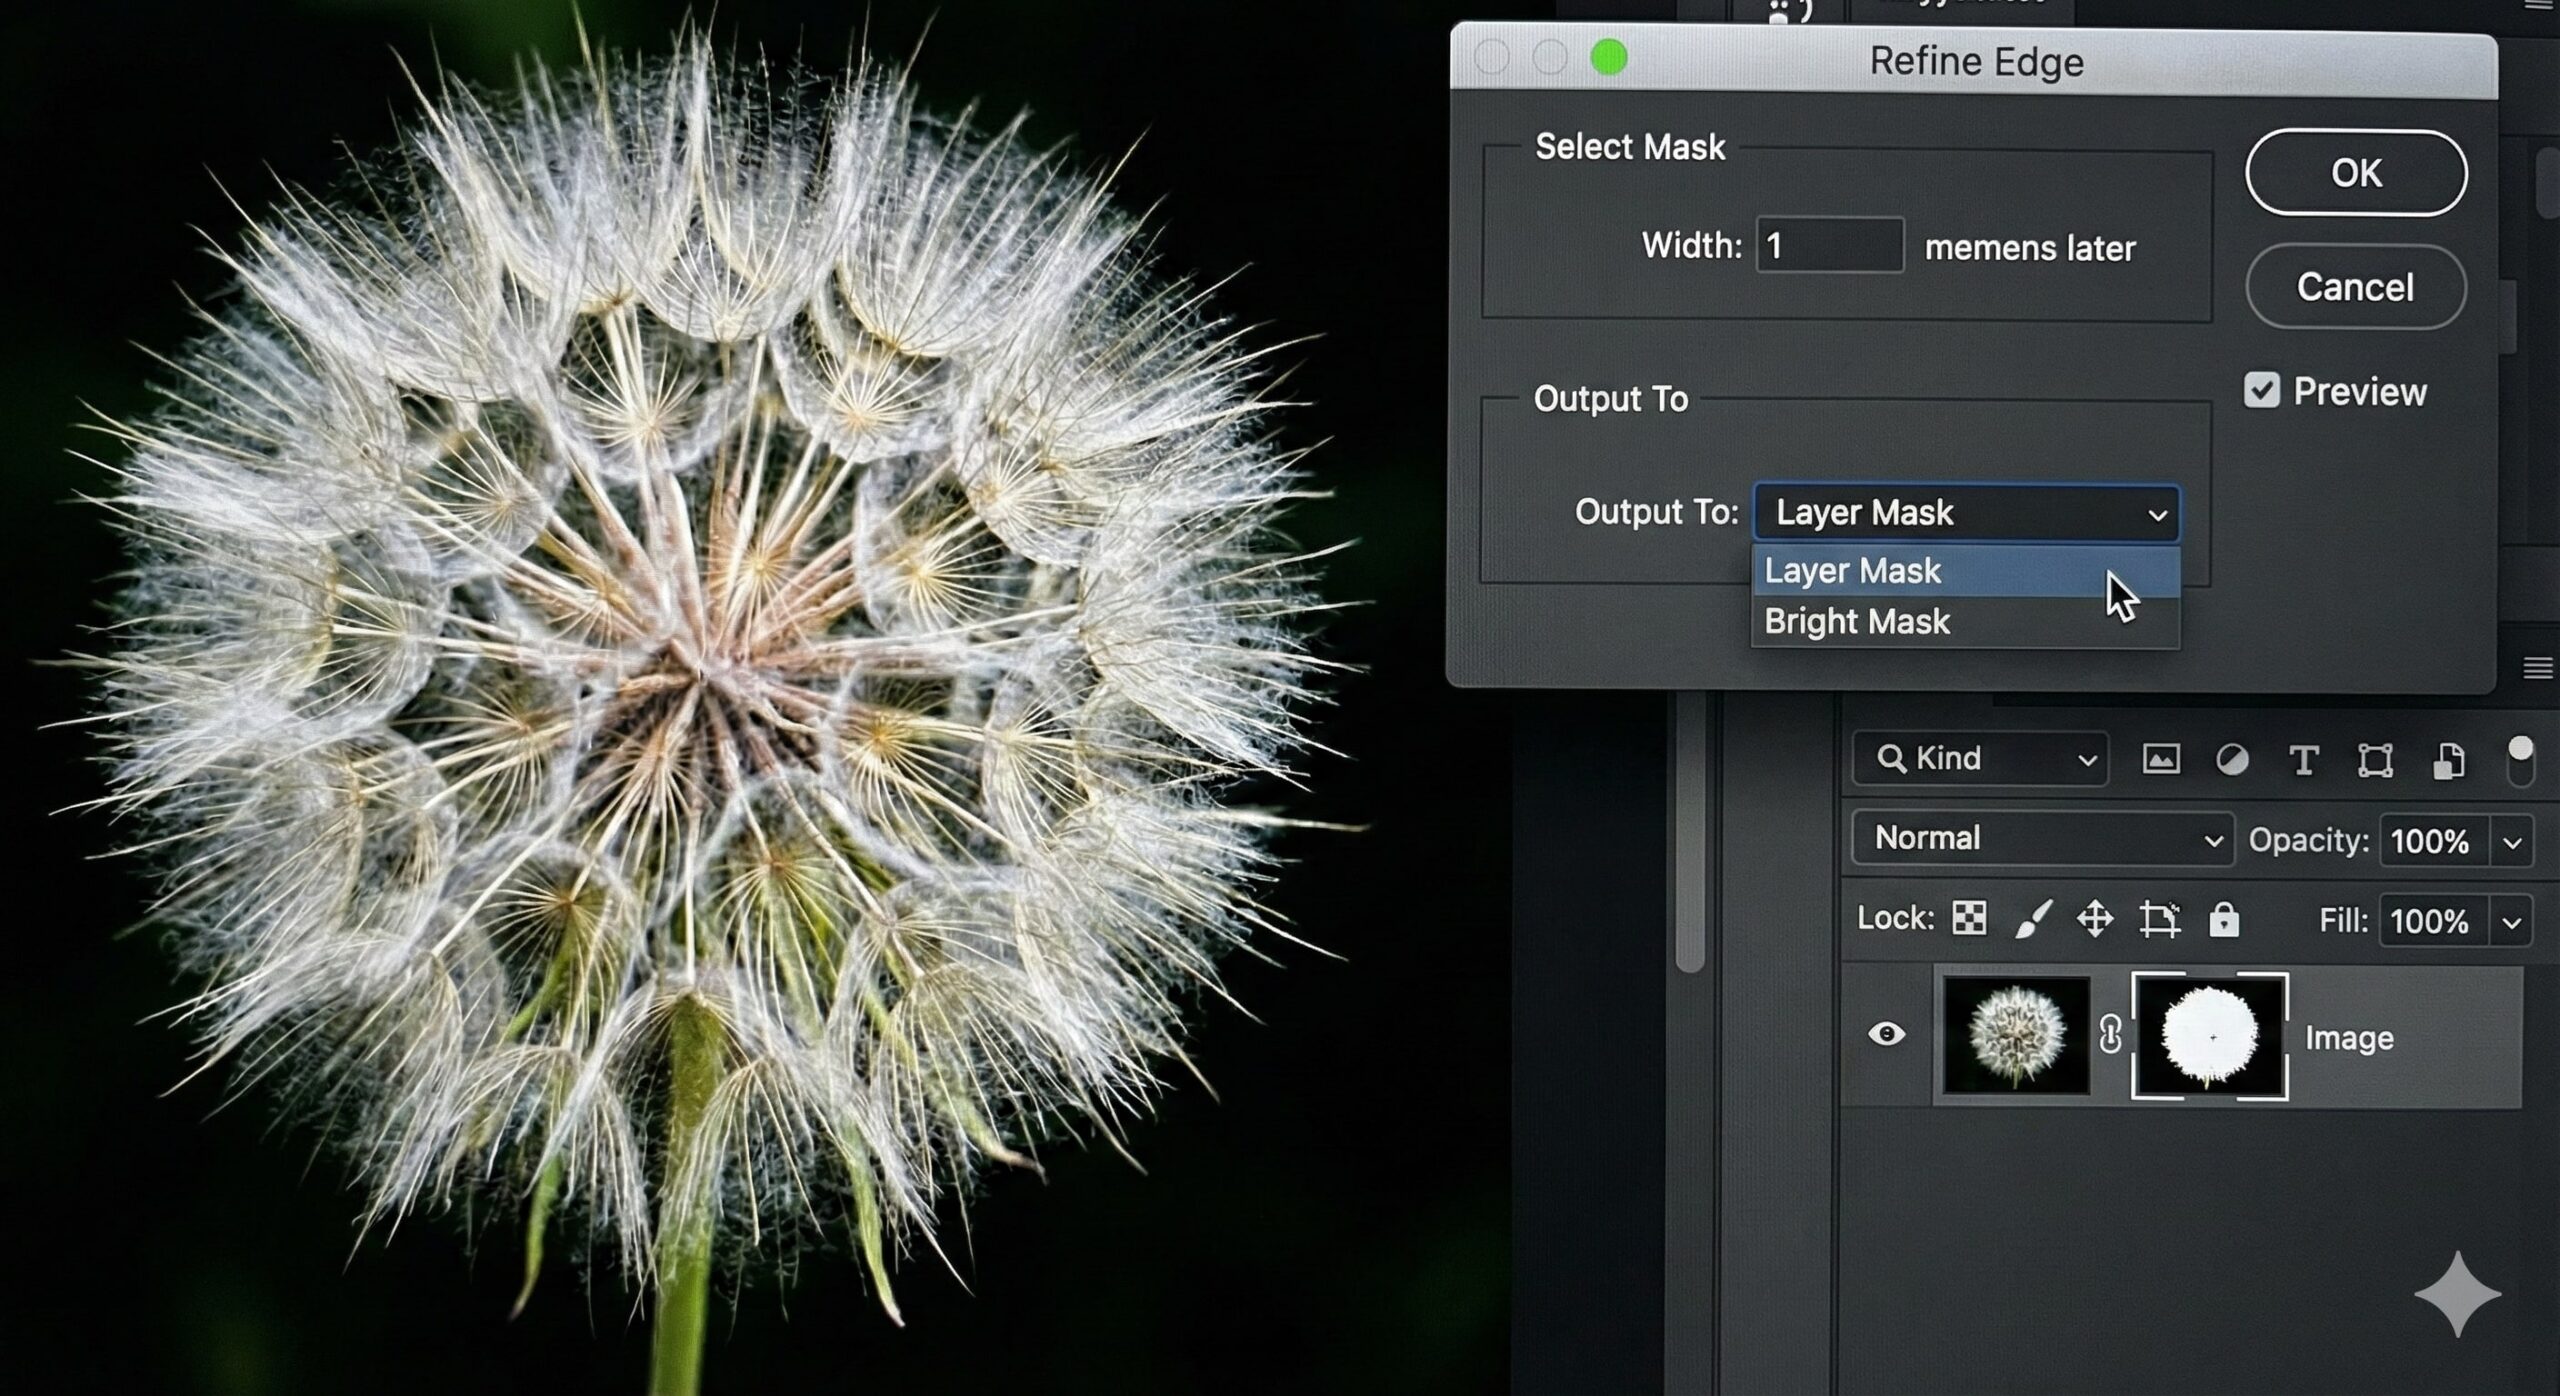
Task: Hide the Image layer visibility
Action: pos(1888,1035)
